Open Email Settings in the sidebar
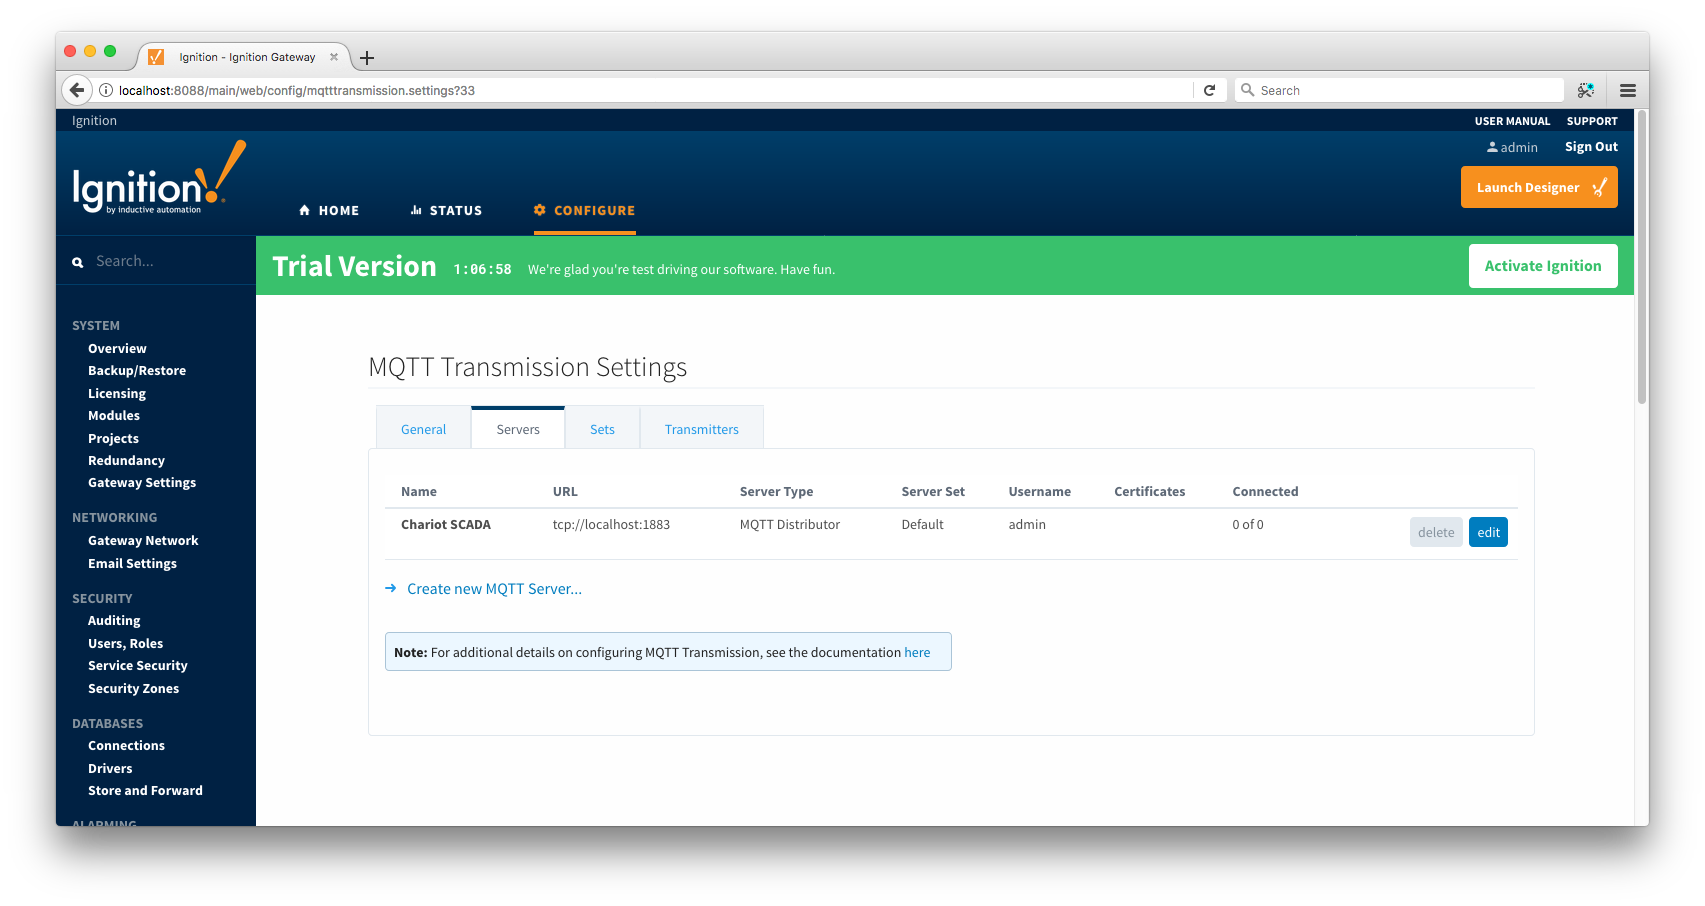The image size is (1705, 906). (132, 563)
